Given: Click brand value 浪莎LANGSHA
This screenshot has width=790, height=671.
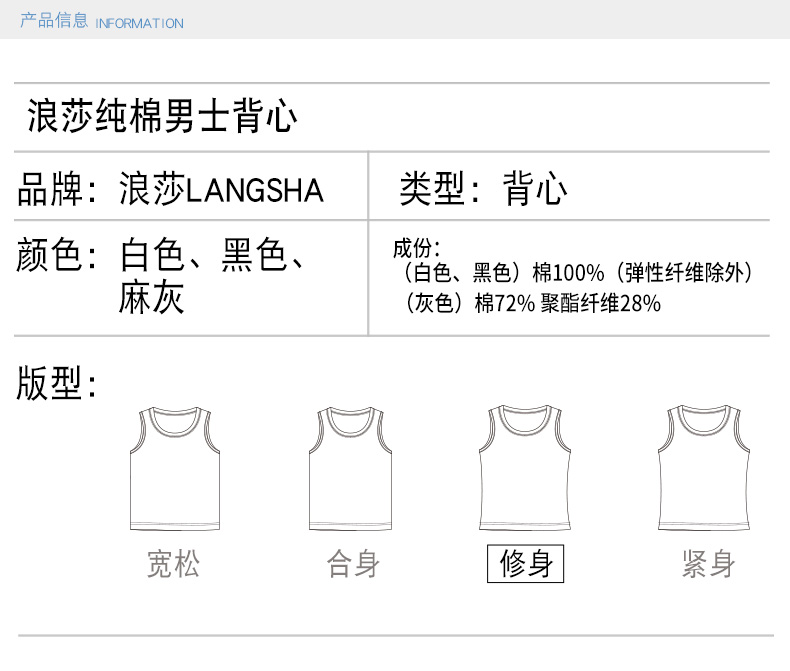Looking at the screenshot, I should point(221,189).
